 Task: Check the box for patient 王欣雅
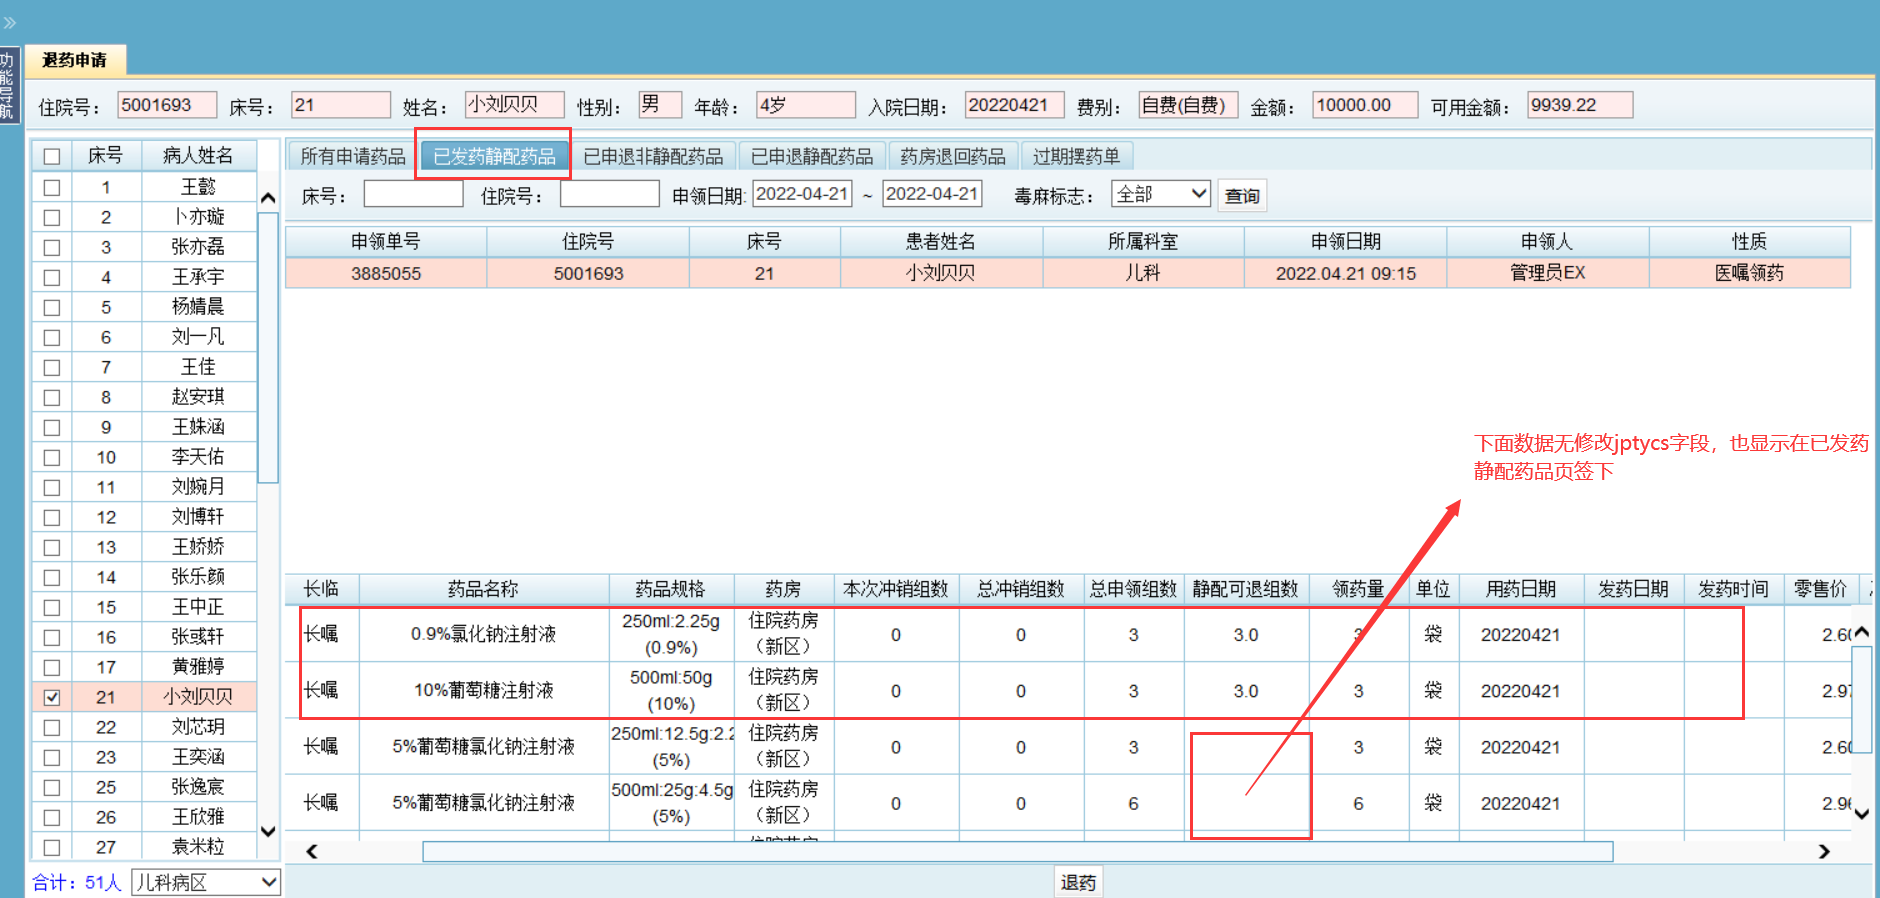52,817
